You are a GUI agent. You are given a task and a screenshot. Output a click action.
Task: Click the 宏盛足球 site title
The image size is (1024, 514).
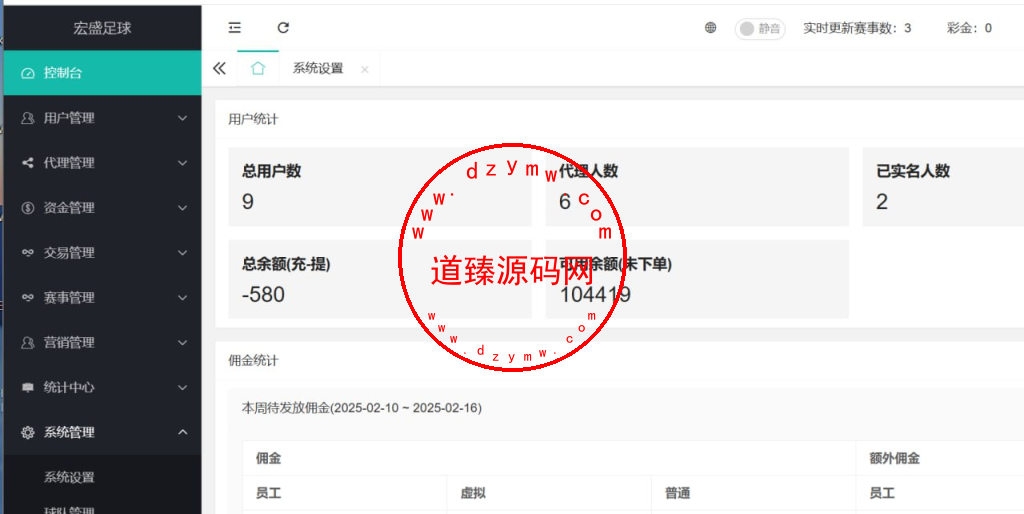103,28
